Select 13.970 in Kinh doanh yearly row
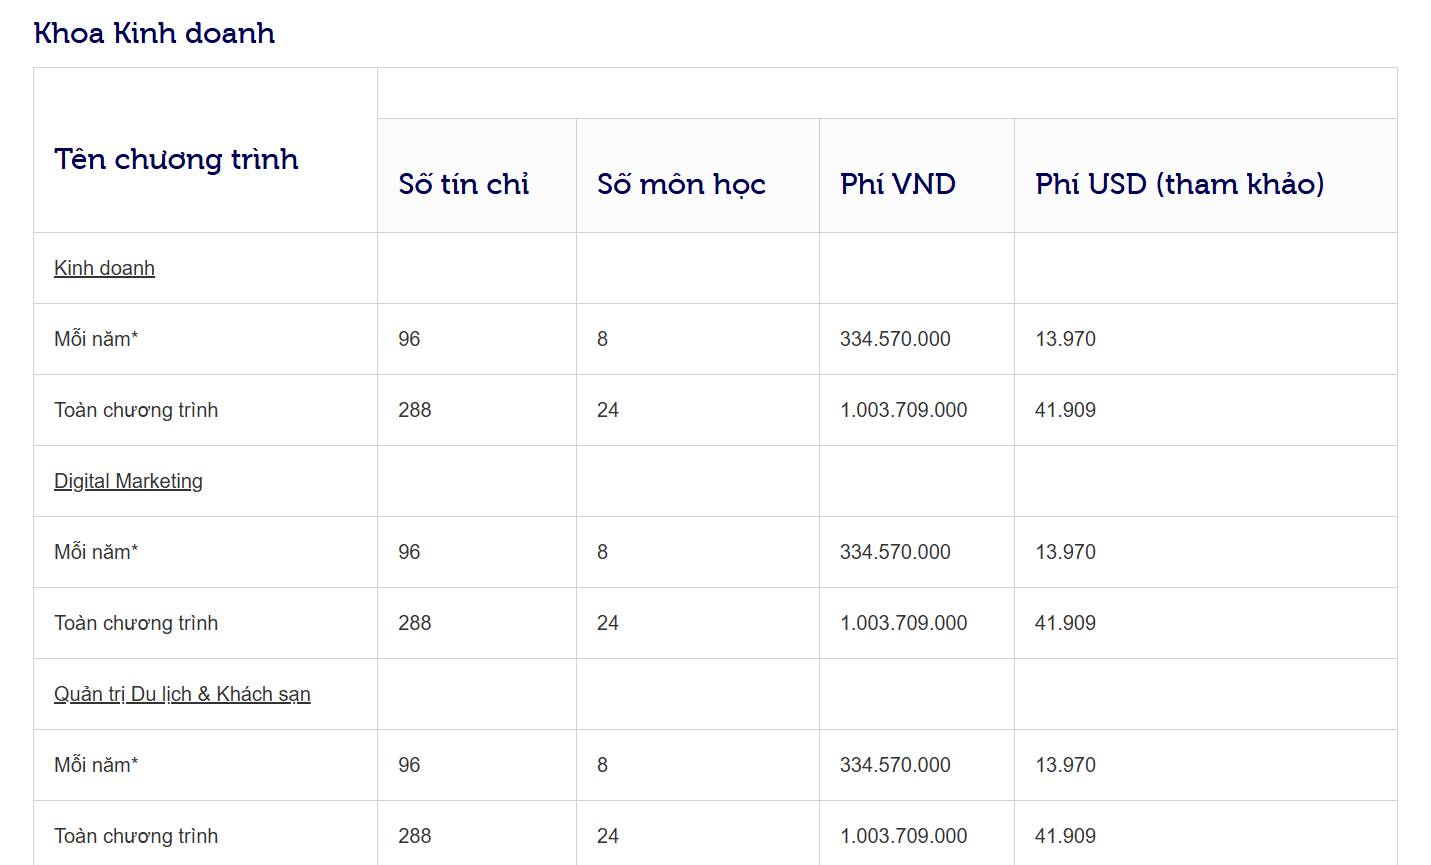Viewport: 1431px width, 865px height. point(1065,339)
